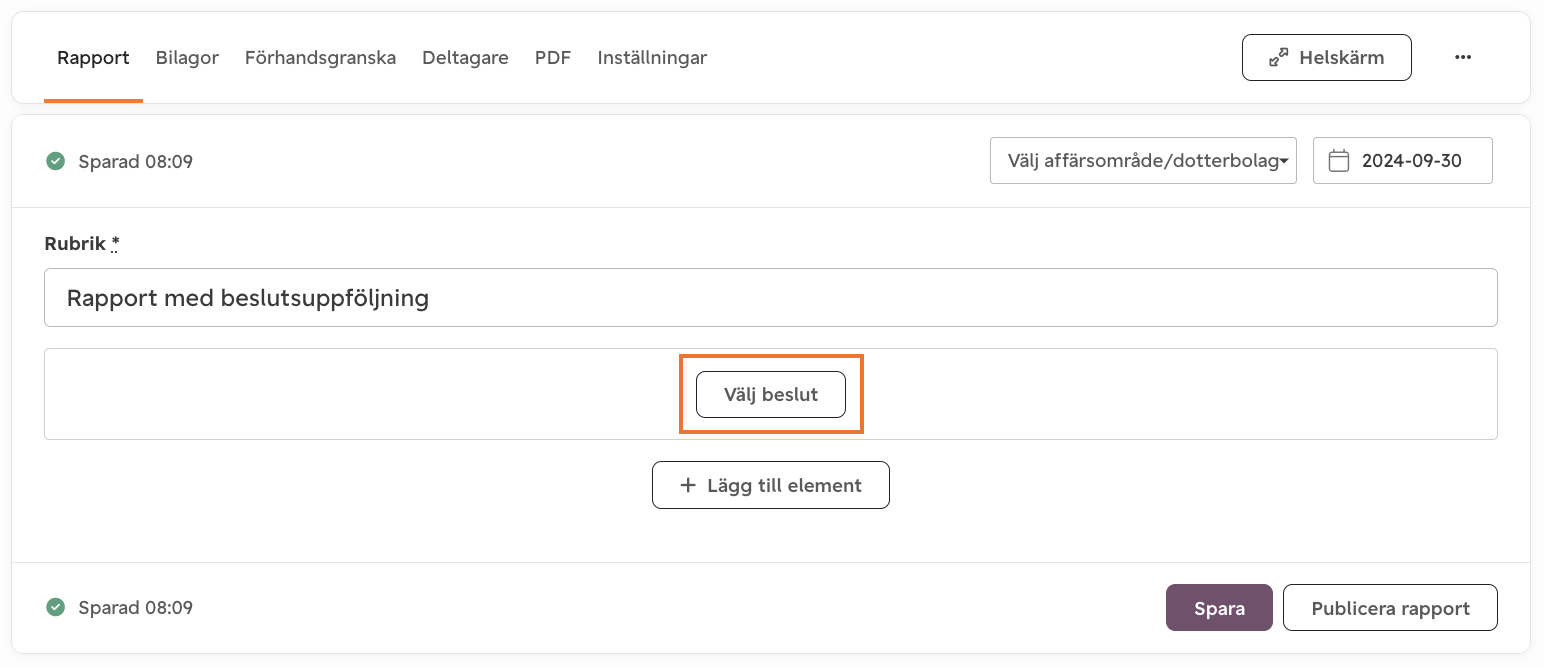Screen dimensions: 1544x668
Task: Open the Välj affärsområde/dotterbolag dropdown
Action: click(1143, 160)
